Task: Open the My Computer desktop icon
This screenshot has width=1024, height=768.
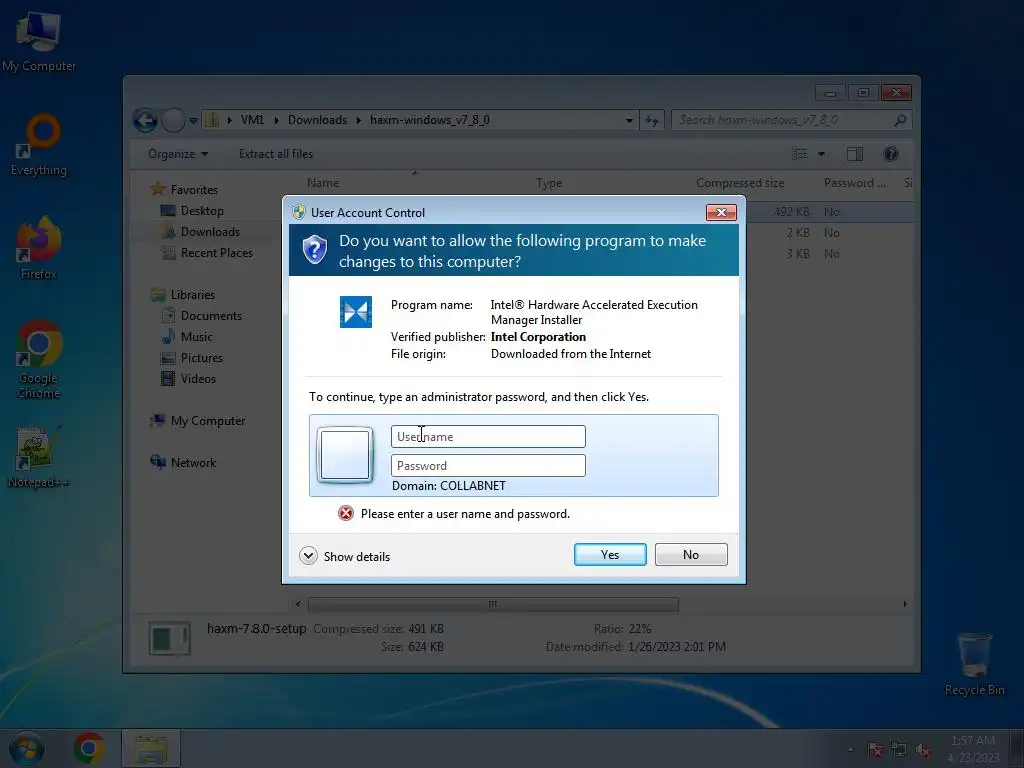Action: tap(39, 41)
